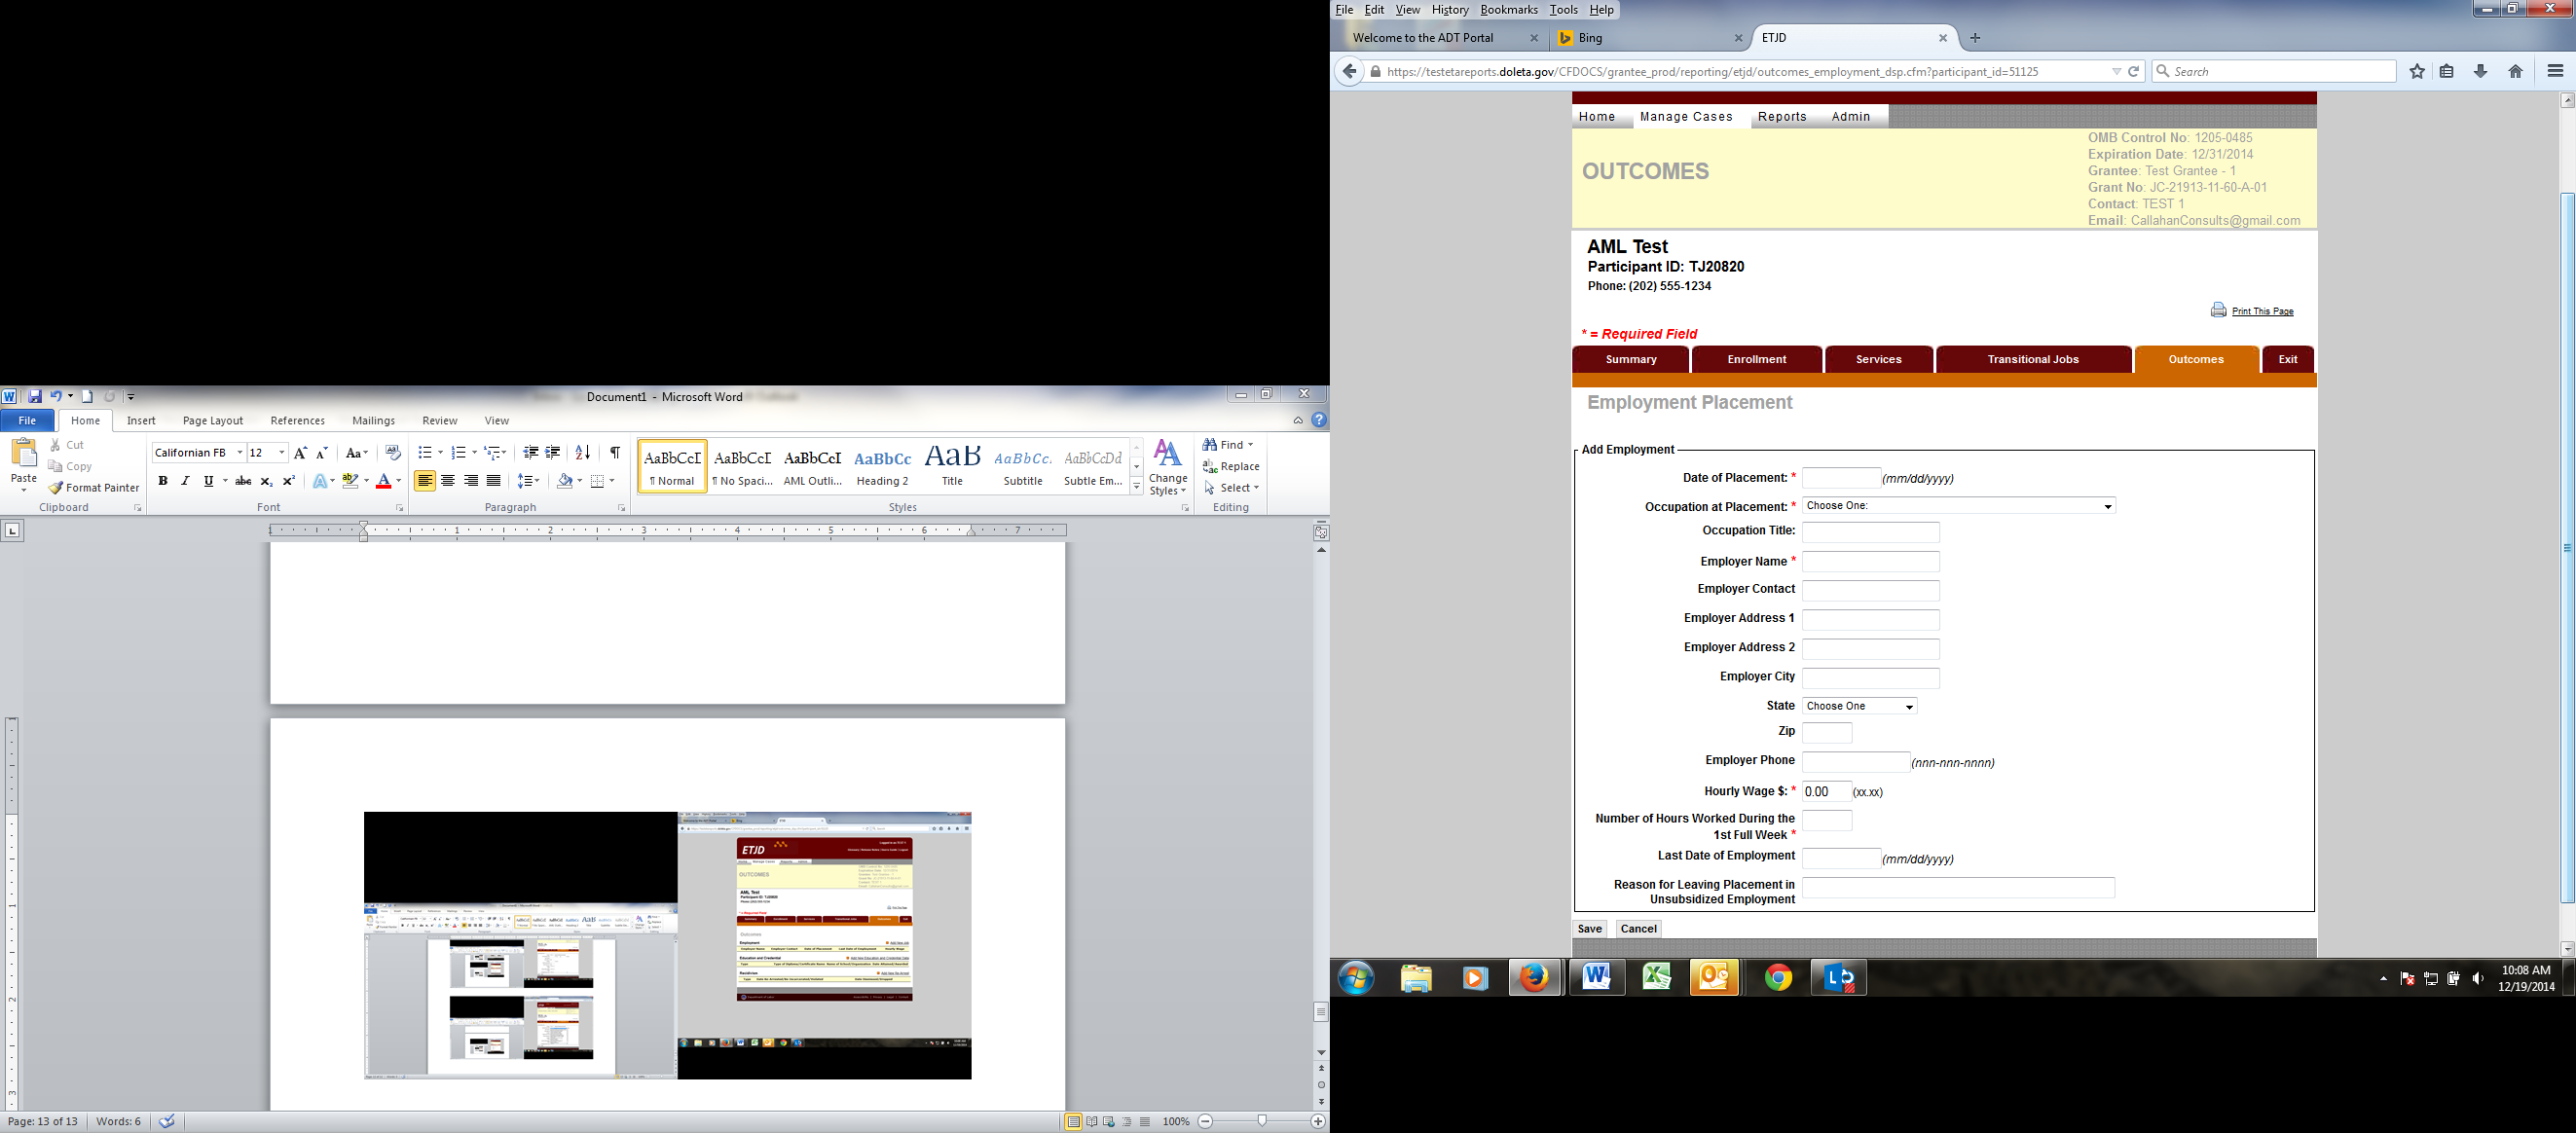Open the Transitional Jobs tab

tap(2032, 359)
